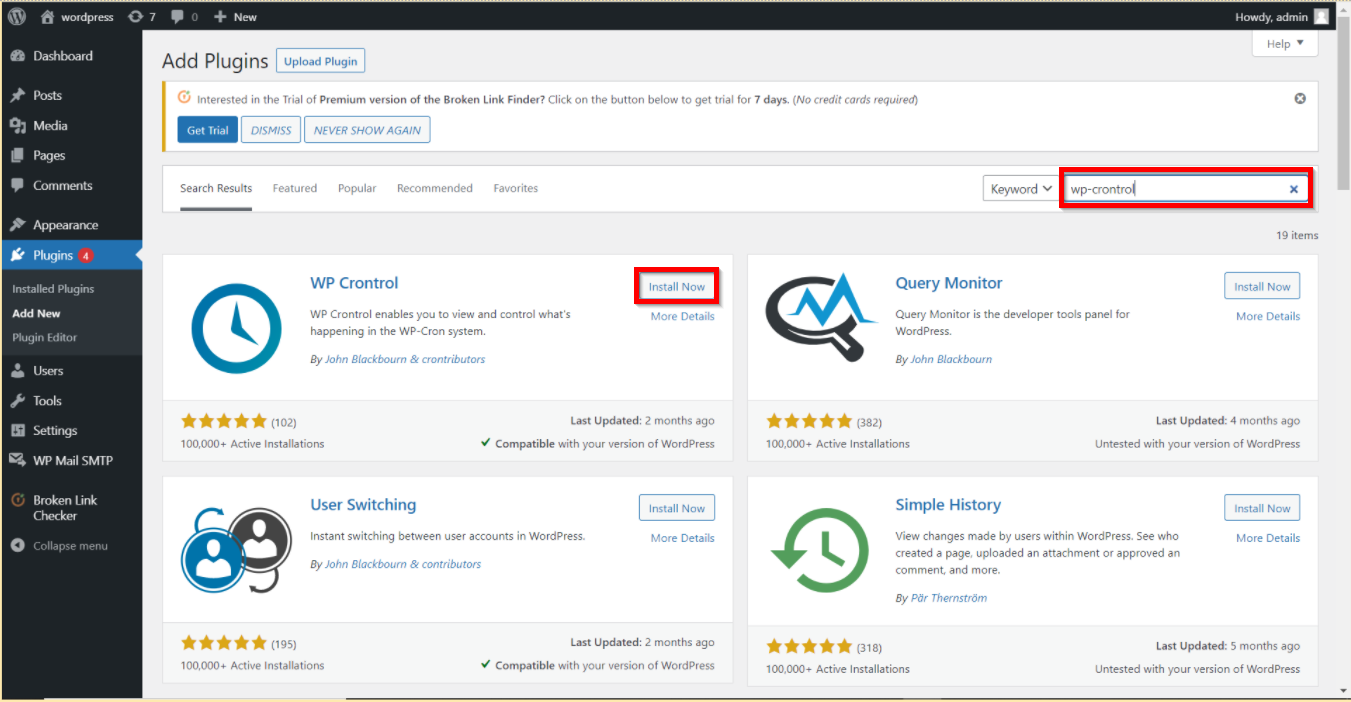Open the Media library menu

[71, 125]
